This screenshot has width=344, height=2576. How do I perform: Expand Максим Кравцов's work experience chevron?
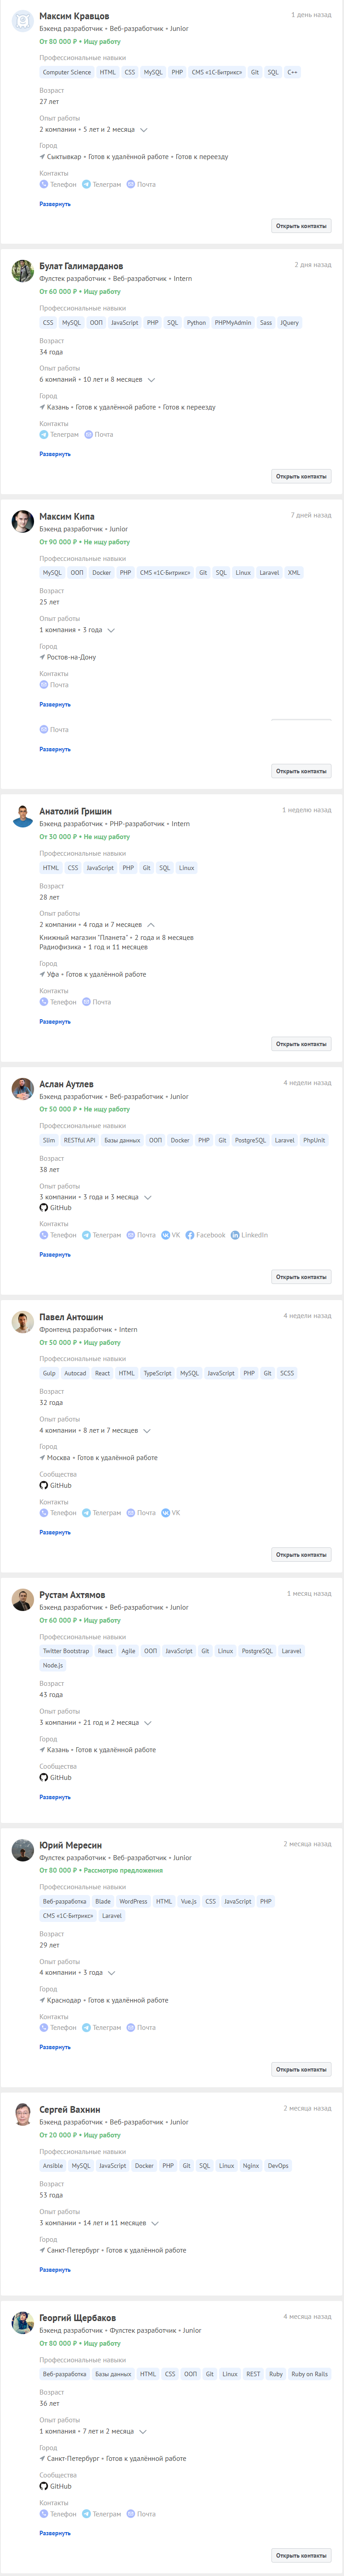coord(144,130)
